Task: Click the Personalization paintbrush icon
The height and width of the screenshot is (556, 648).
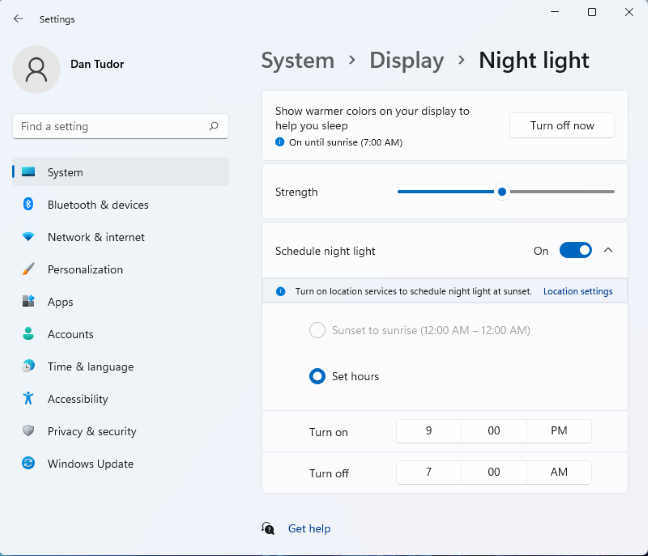Action: click(28, 269)
